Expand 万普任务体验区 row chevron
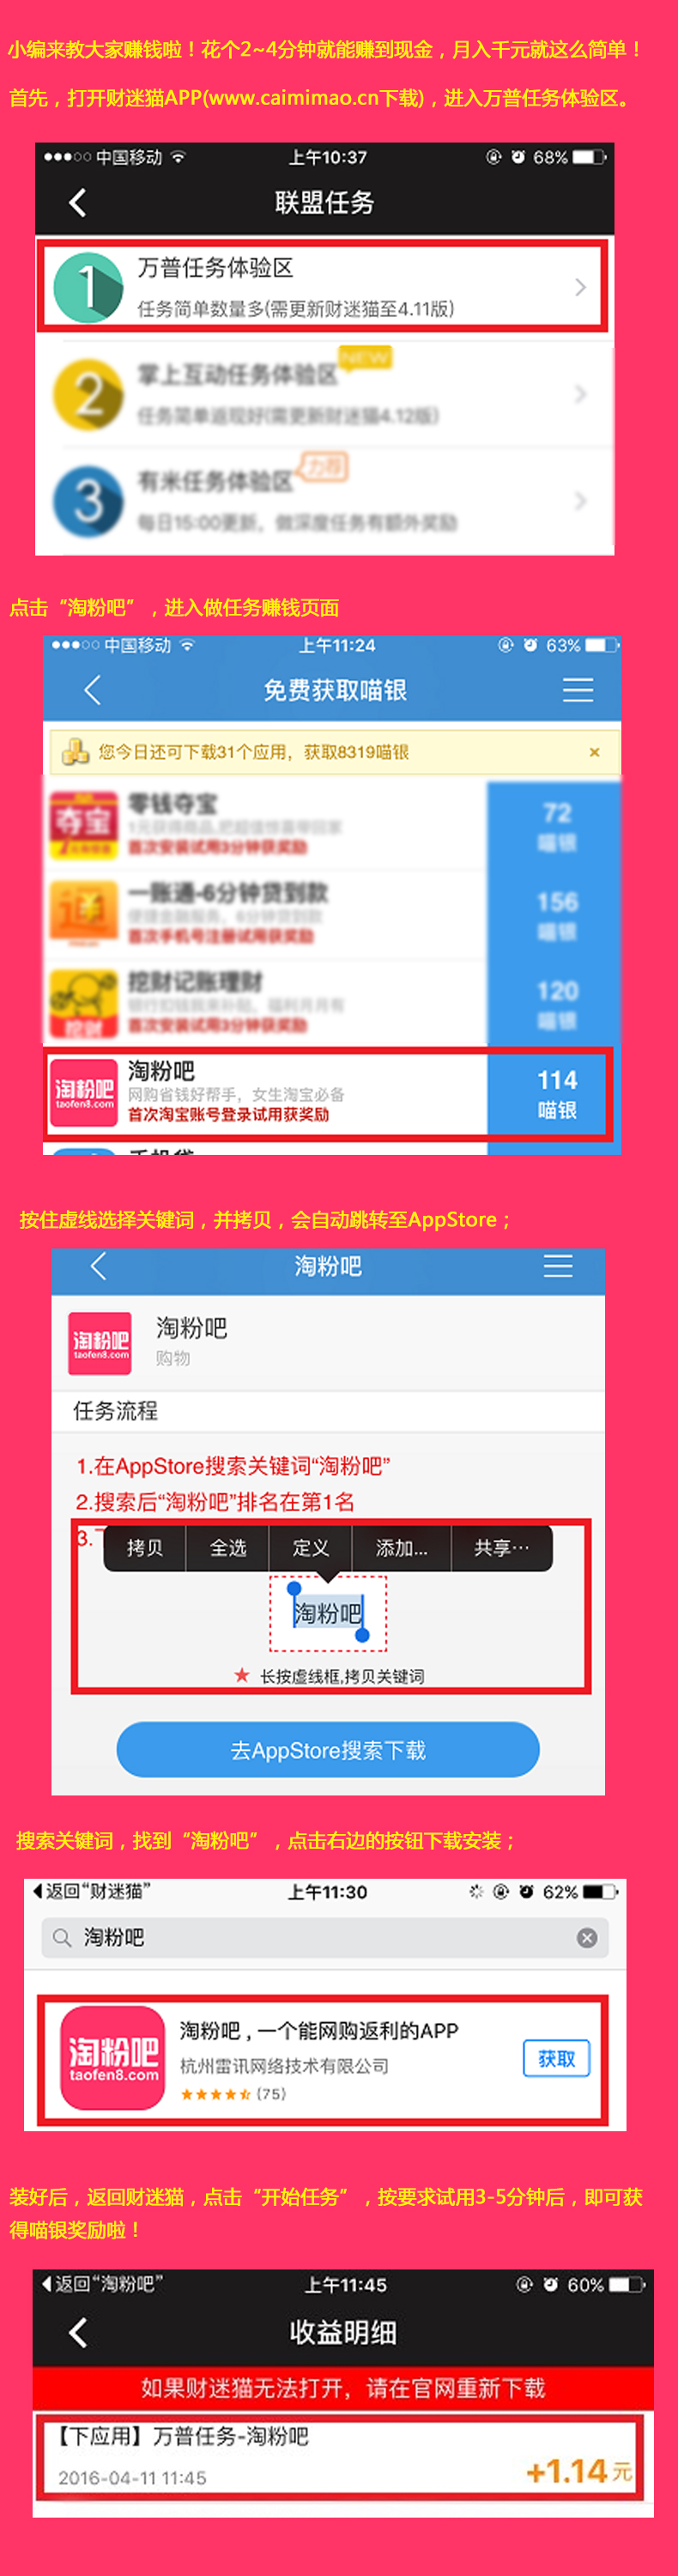The height and width of the screenshot is (2576, 678). [x=580, y=287]
